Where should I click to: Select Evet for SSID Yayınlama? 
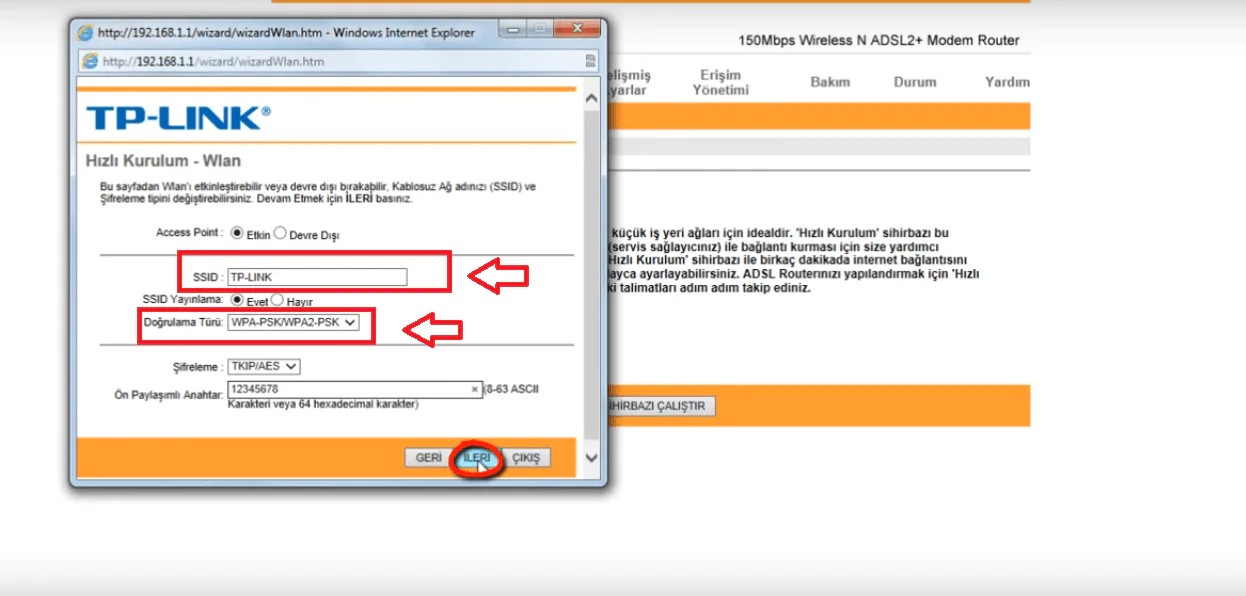(x=237, y=299)
